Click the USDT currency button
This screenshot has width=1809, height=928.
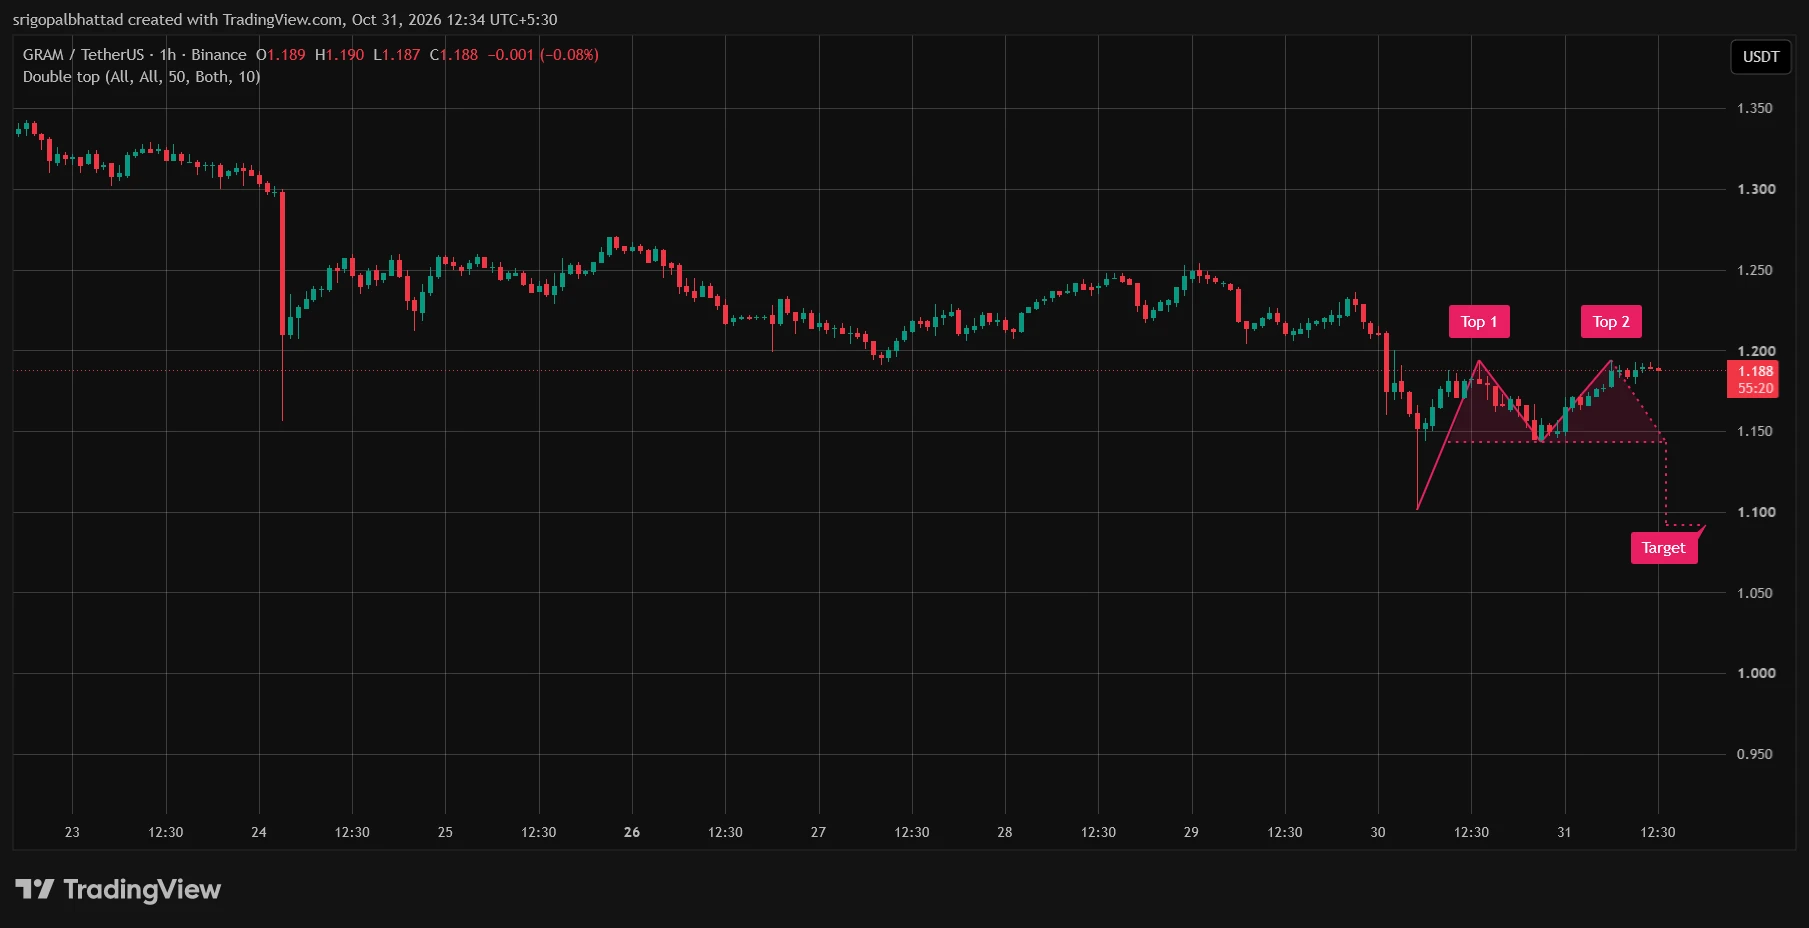pyautogui.click(x=1760, y=57)
